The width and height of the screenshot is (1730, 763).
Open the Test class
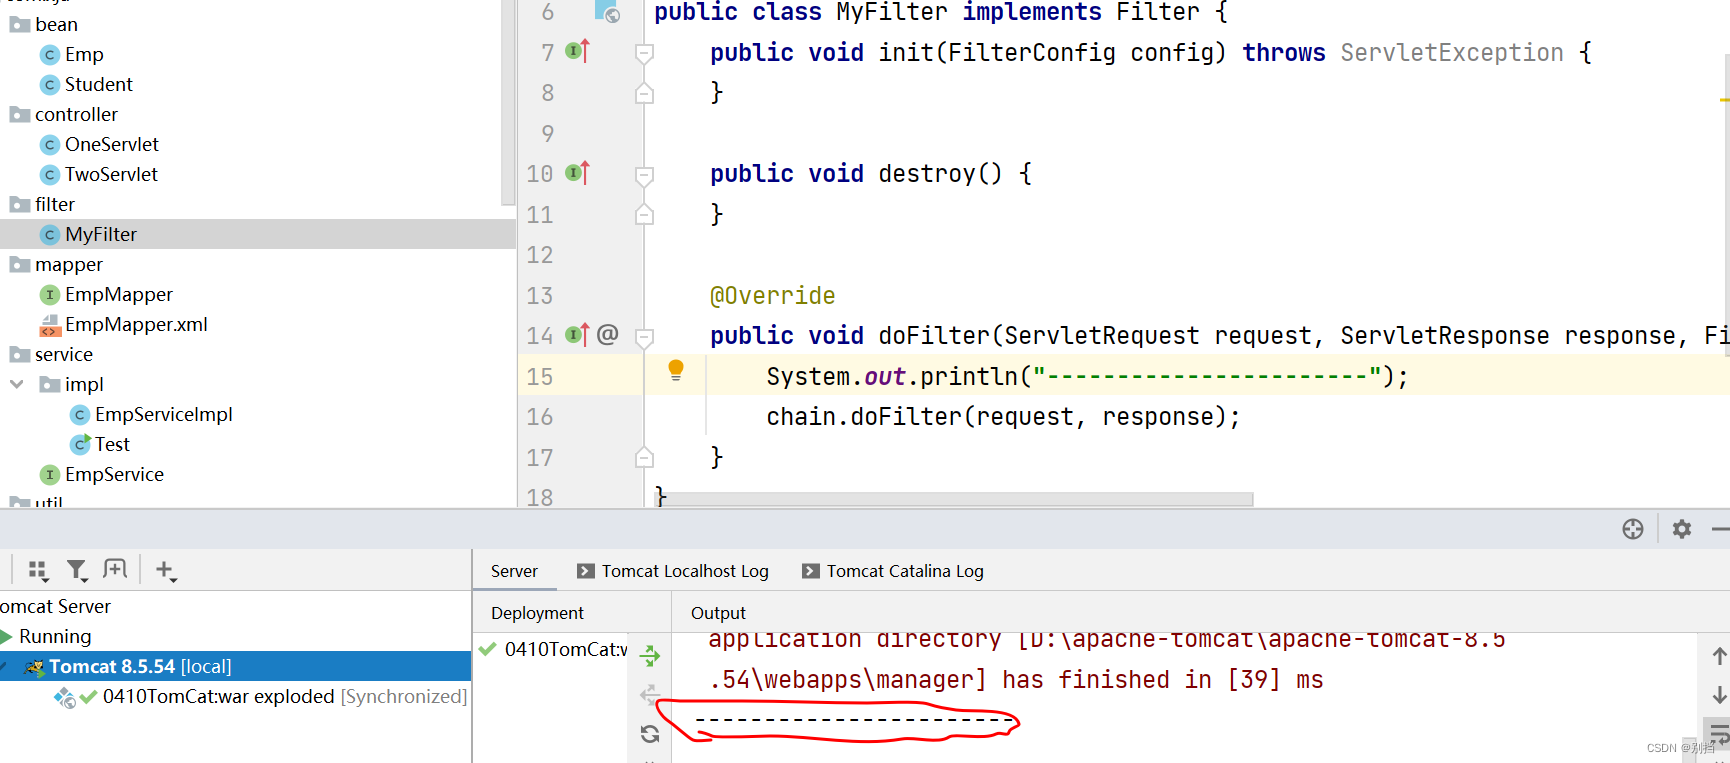[112, 444]
